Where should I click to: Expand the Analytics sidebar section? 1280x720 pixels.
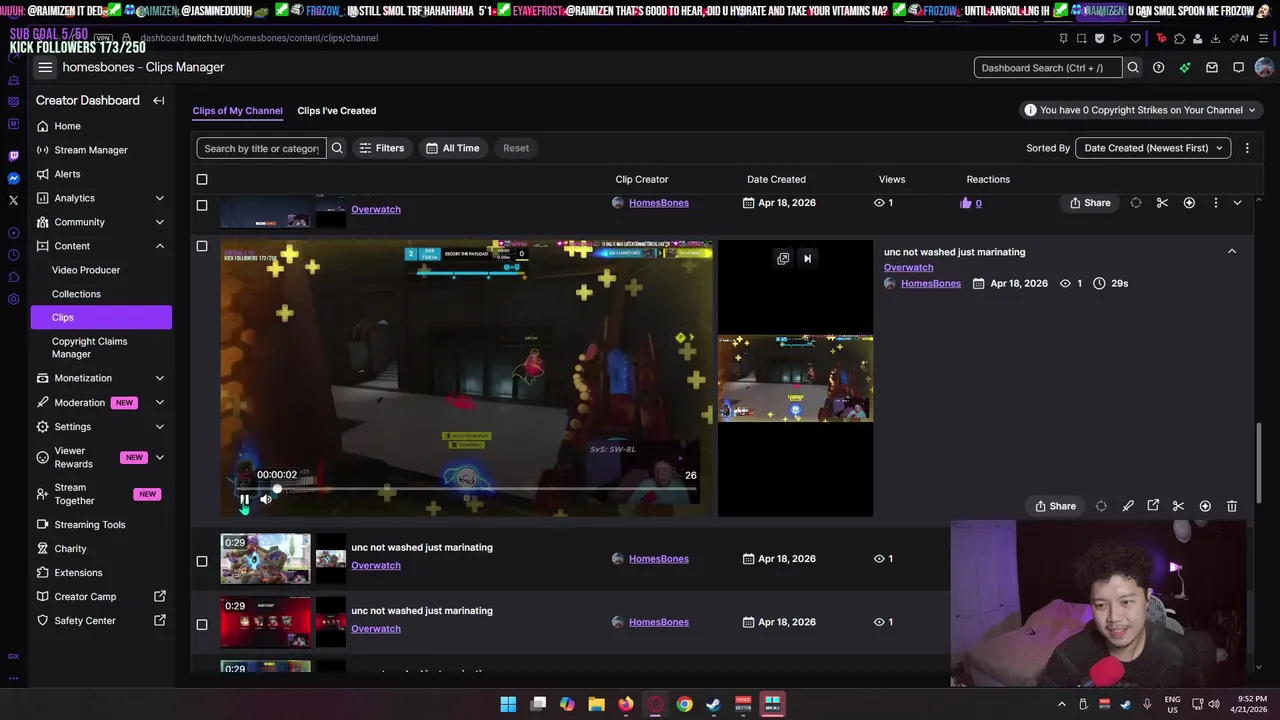[160, 198]
